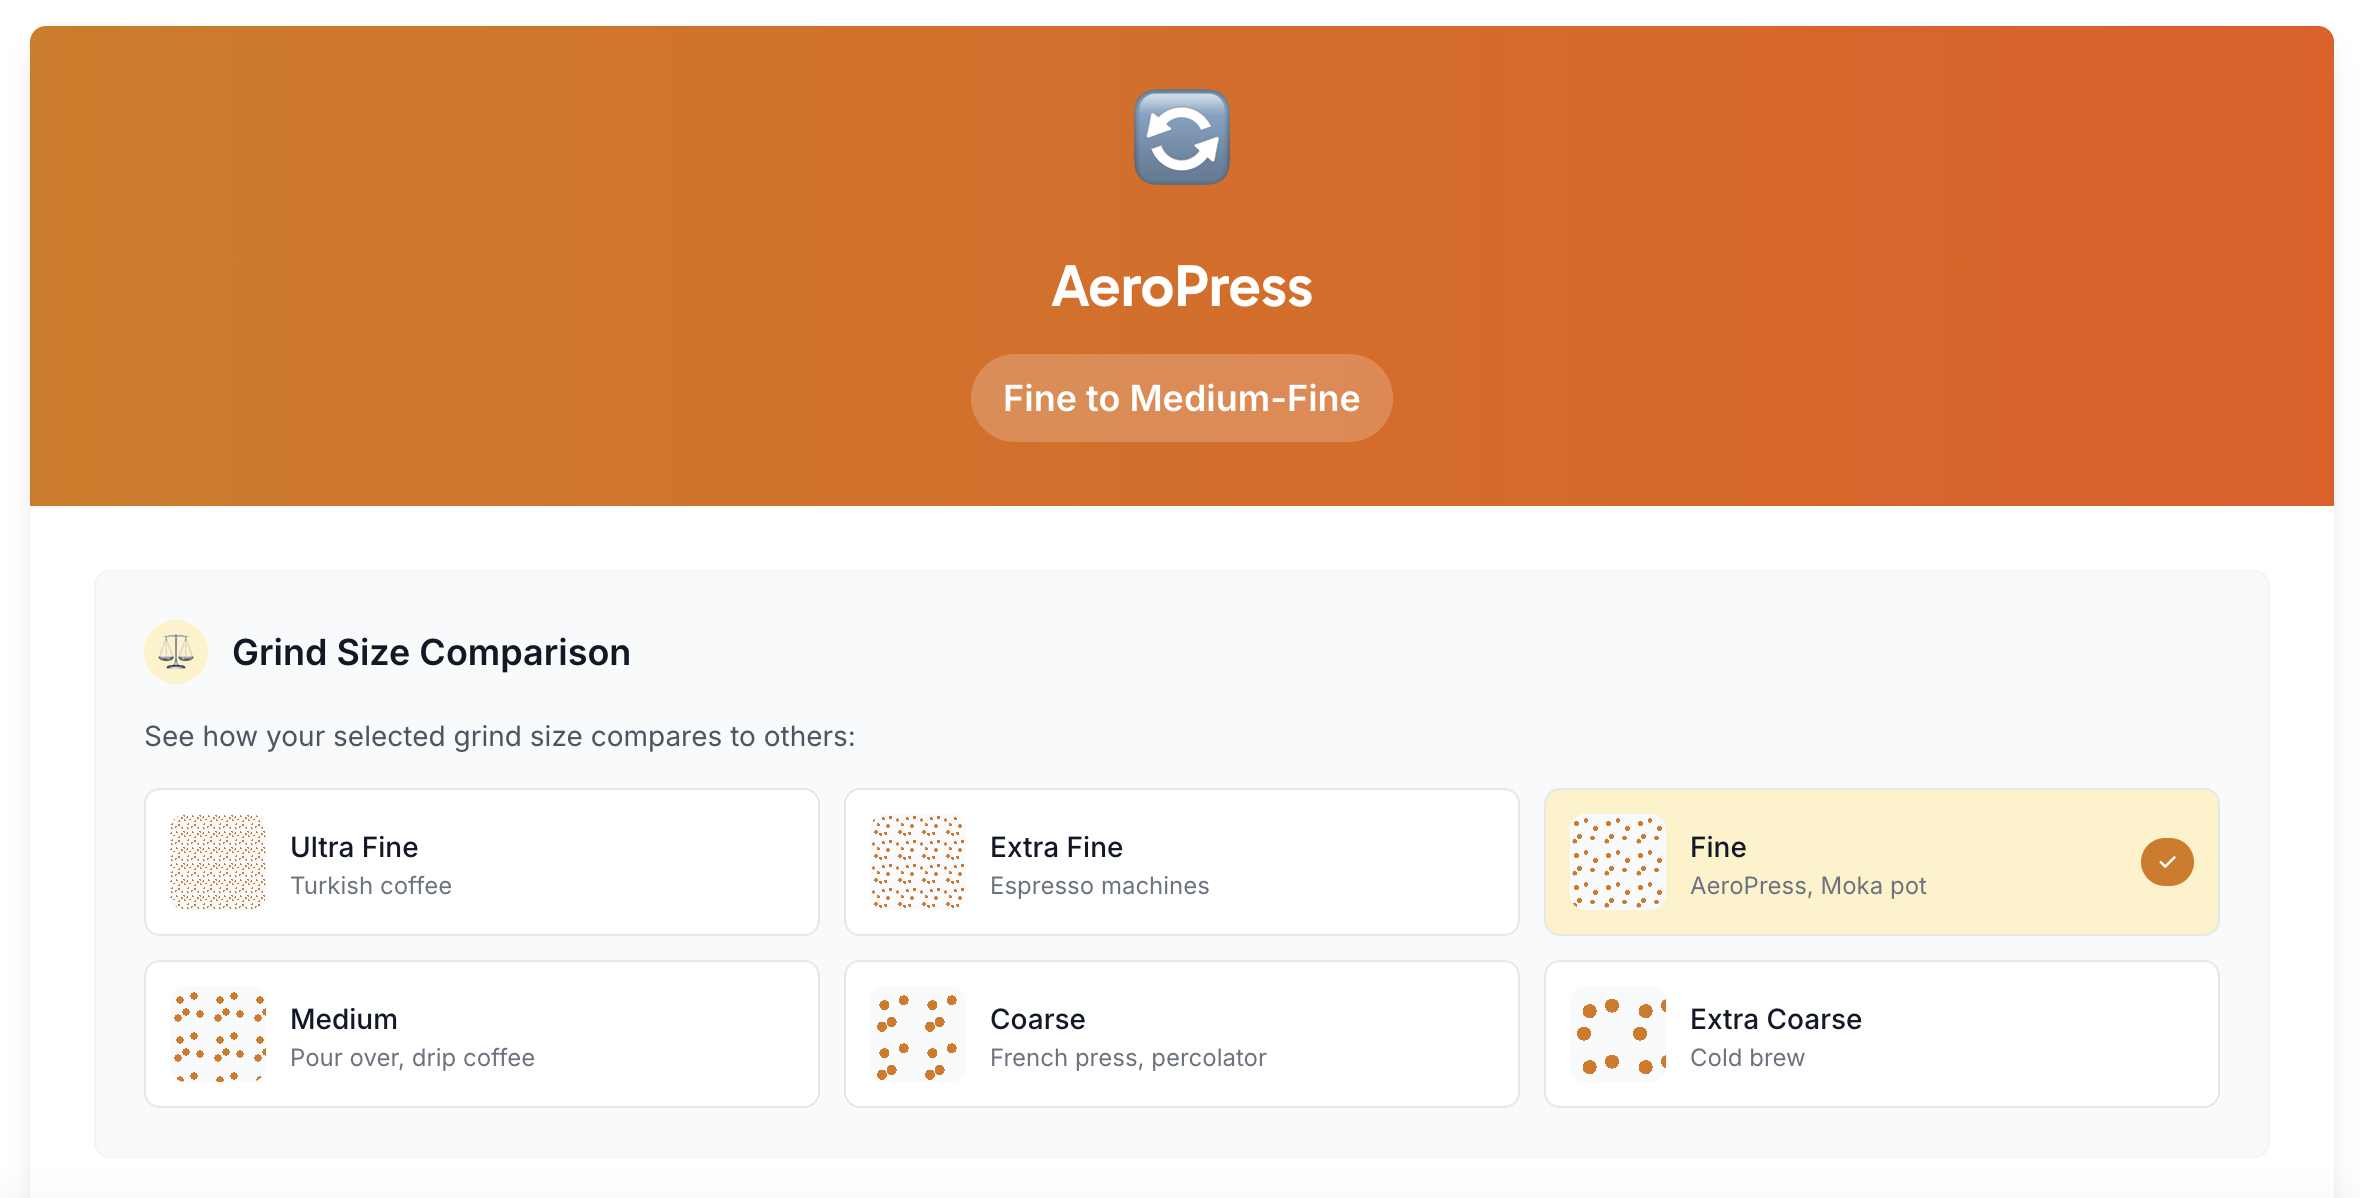This screenshot has width=2360, height=1198.
Task: Click the Turkish coffee subtitle
Action: click(370, 886)
